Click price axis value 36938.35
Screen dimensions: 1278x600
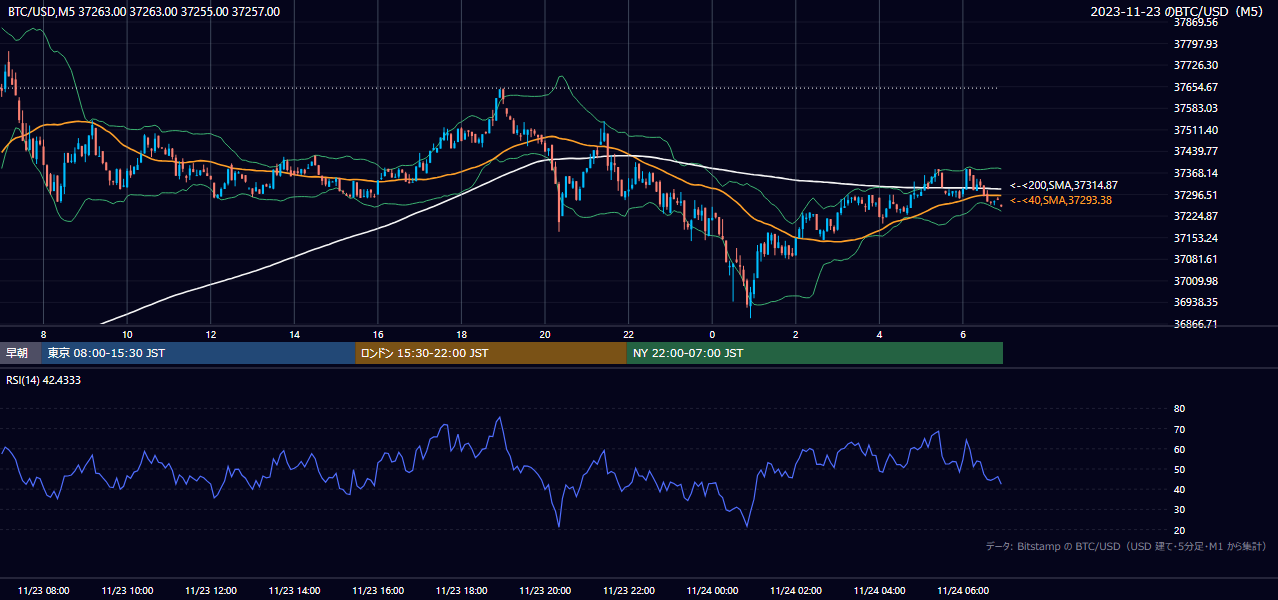click(x=1196, y=302)
